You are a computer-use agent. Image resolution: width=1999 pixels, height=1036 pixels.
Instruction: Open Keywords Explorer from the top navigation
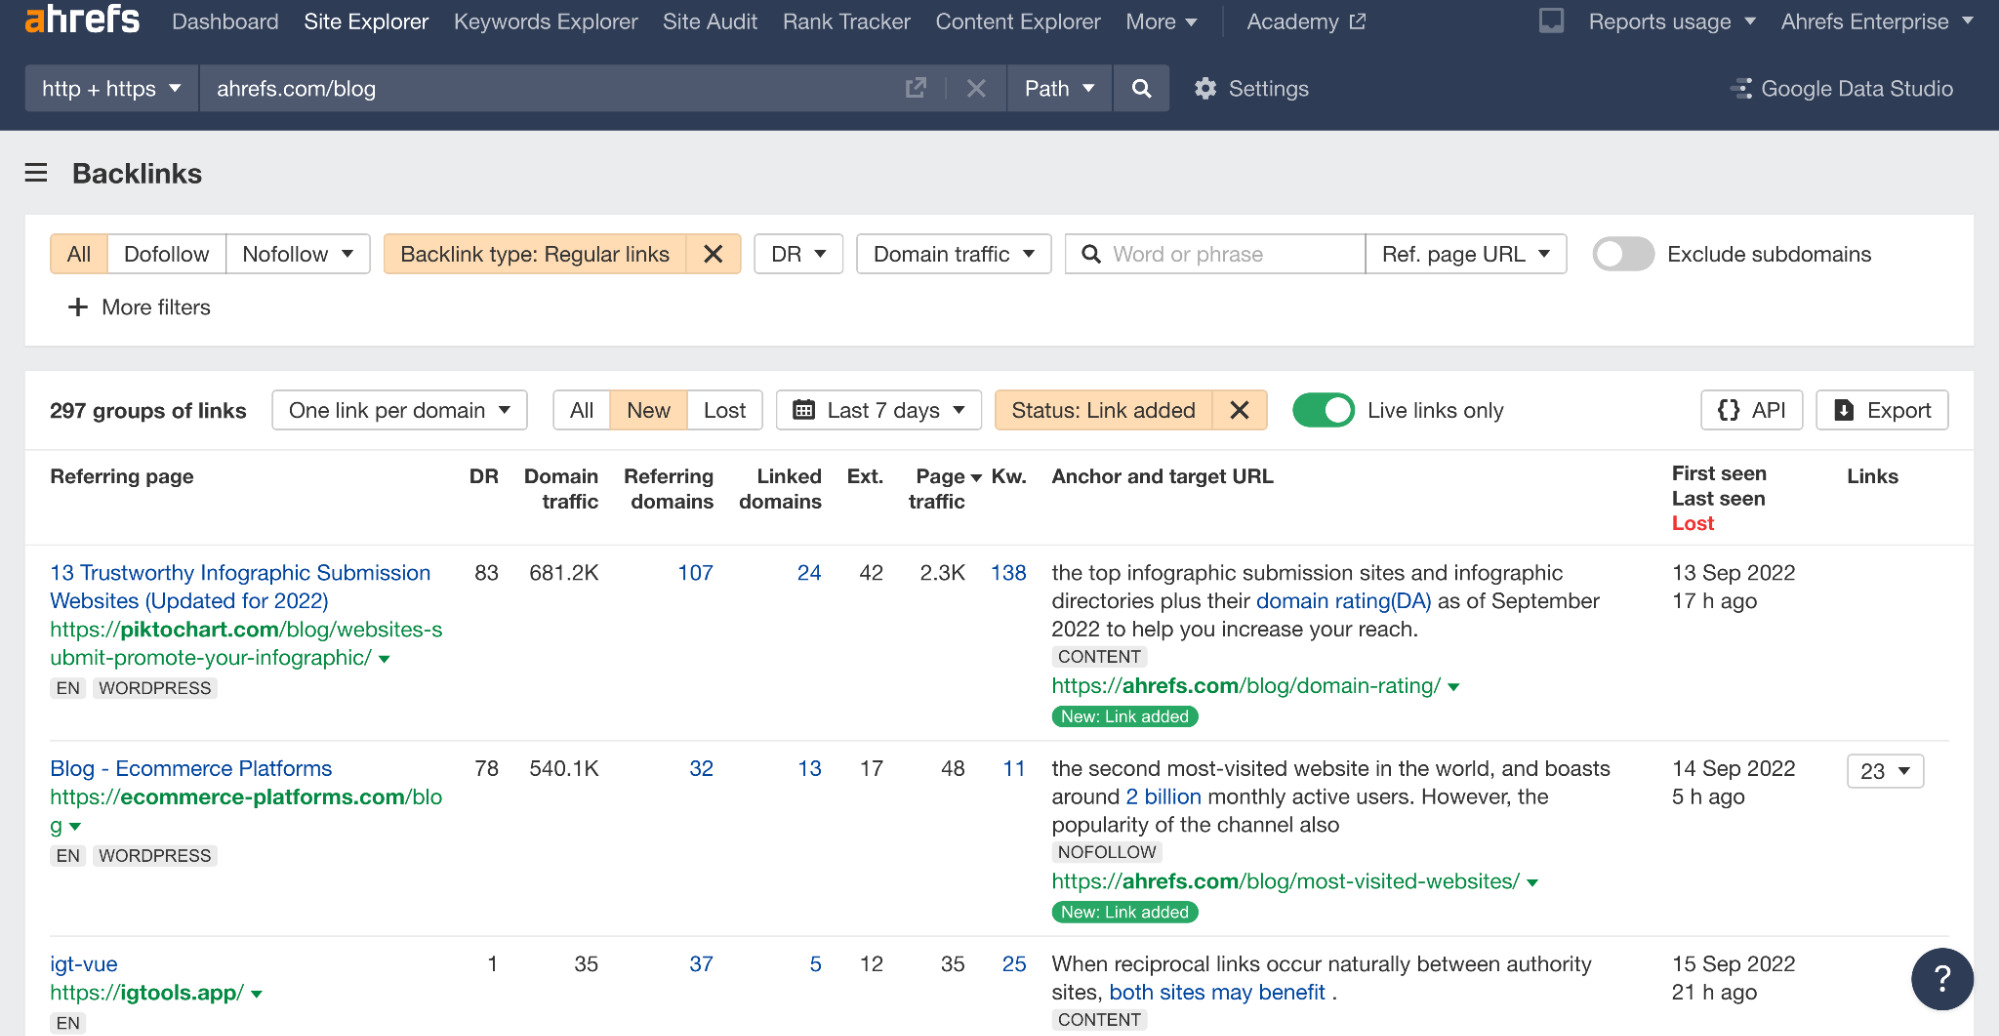point(545,21)
